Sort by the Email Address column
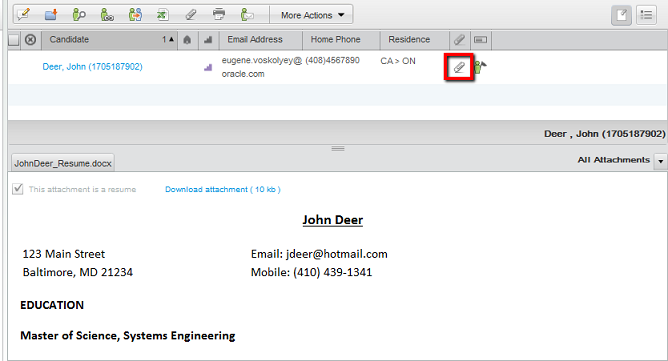This screenshot has height=361, width=668. [261, 40]
